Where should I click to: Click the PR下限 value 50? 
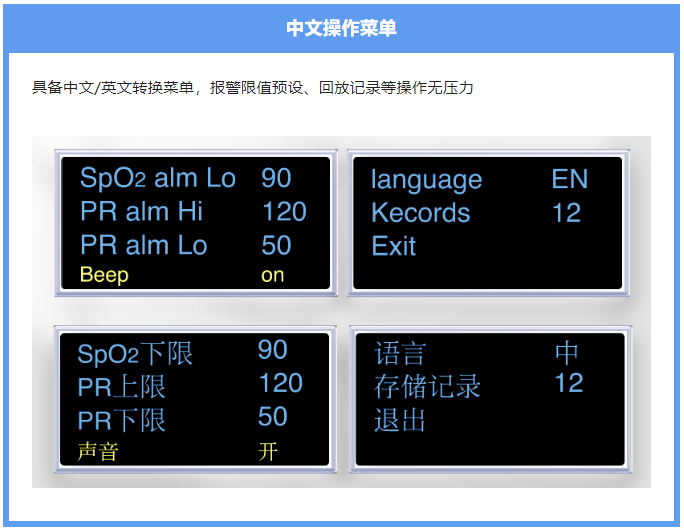(273, 416)
